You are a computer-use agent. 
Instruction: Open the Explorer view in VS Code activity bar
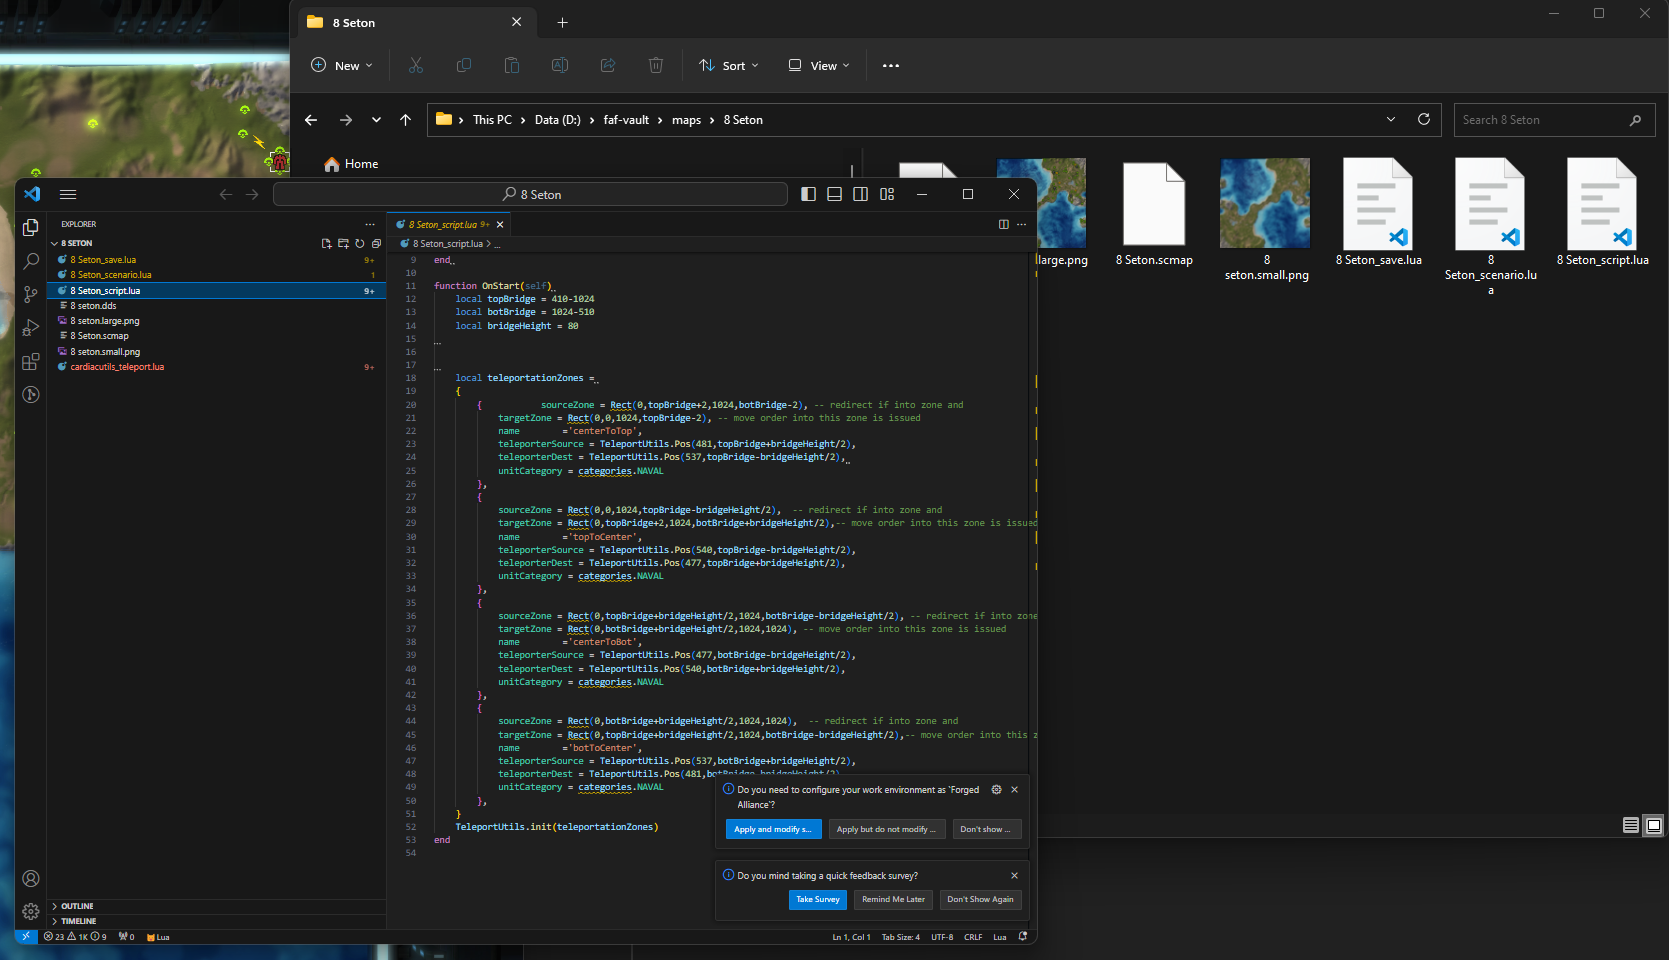coord(31,227)
